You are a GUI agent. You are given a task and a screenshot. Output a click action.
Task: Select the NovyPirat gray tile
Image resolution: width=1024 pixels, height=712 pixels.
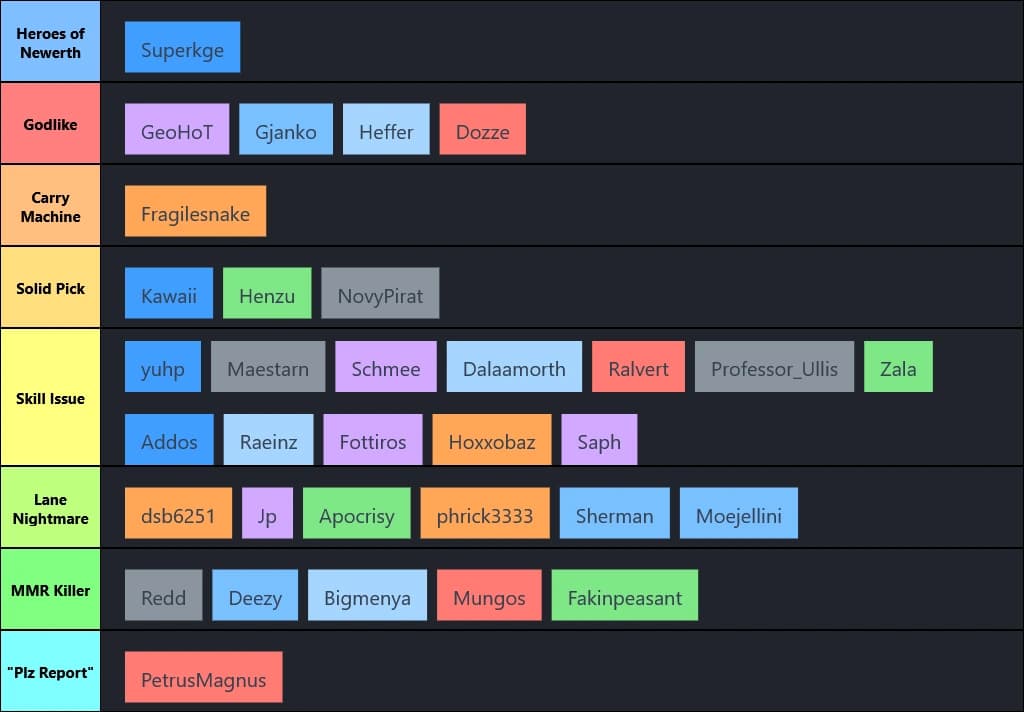coord(380,293)
